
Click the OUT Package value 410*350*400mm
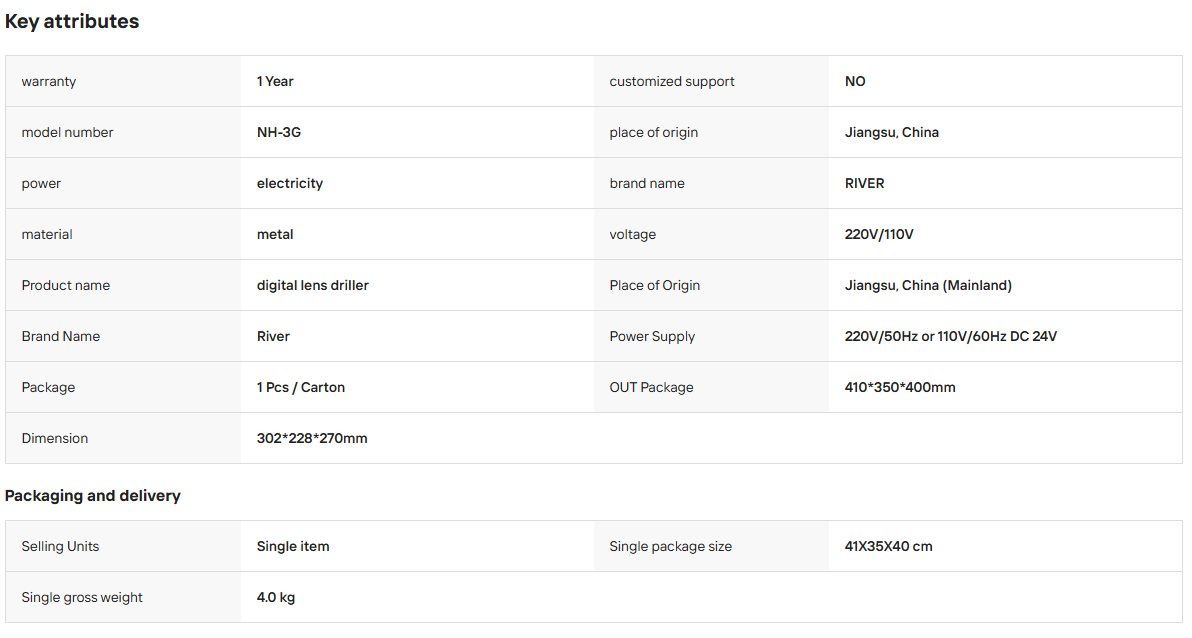point(900,387)
